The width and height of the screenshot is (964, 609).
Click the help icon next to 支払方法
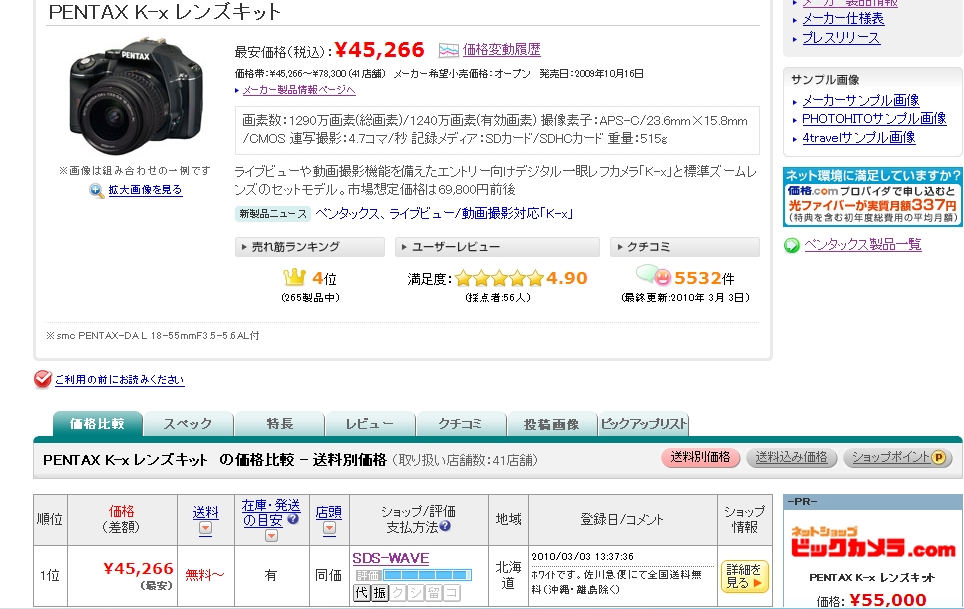445,527
